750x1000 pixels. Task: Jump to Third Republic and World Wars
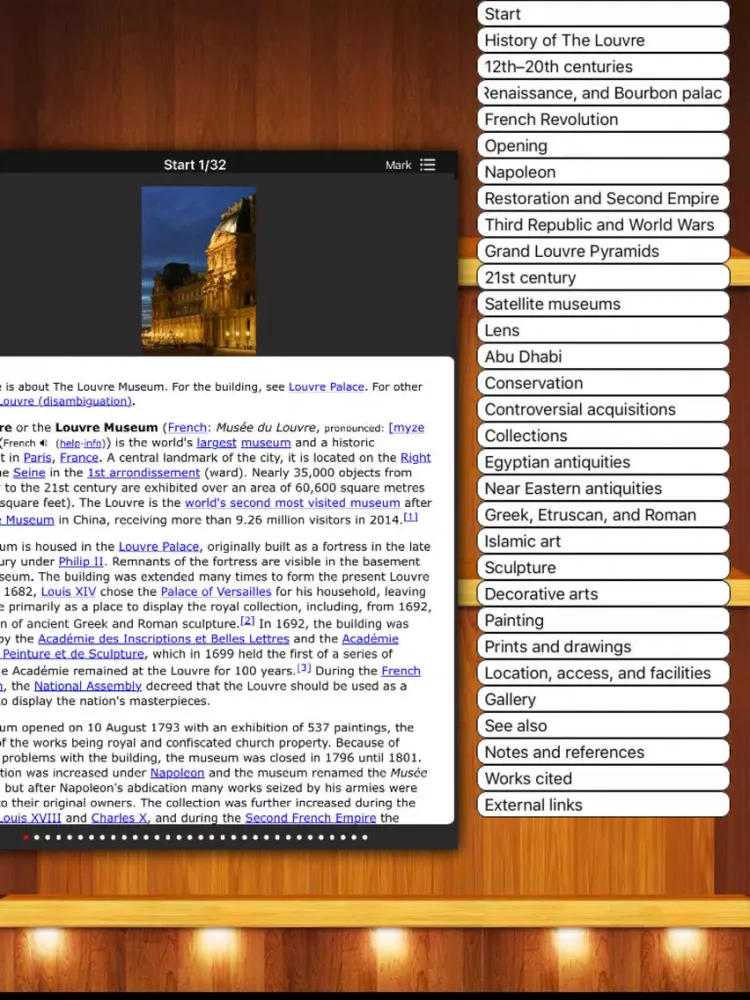[x=603, y=224]
